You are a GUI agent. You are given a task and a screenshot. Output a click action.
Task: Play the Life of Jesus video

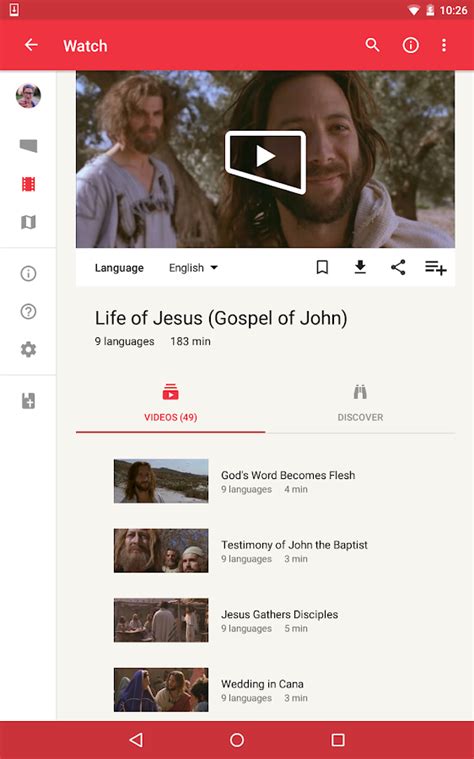click(265, 160)
